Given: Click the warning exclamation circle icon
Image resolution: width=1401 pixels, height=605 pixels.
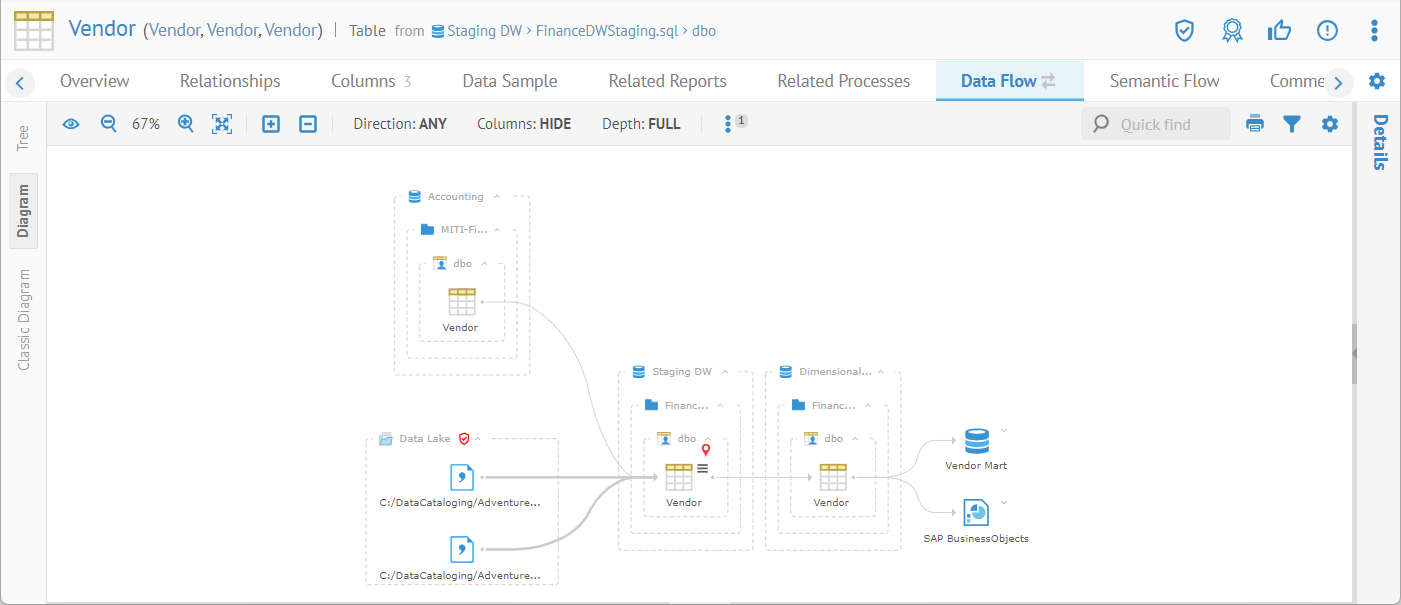Looking at the screenshot, I should 1327,31.
